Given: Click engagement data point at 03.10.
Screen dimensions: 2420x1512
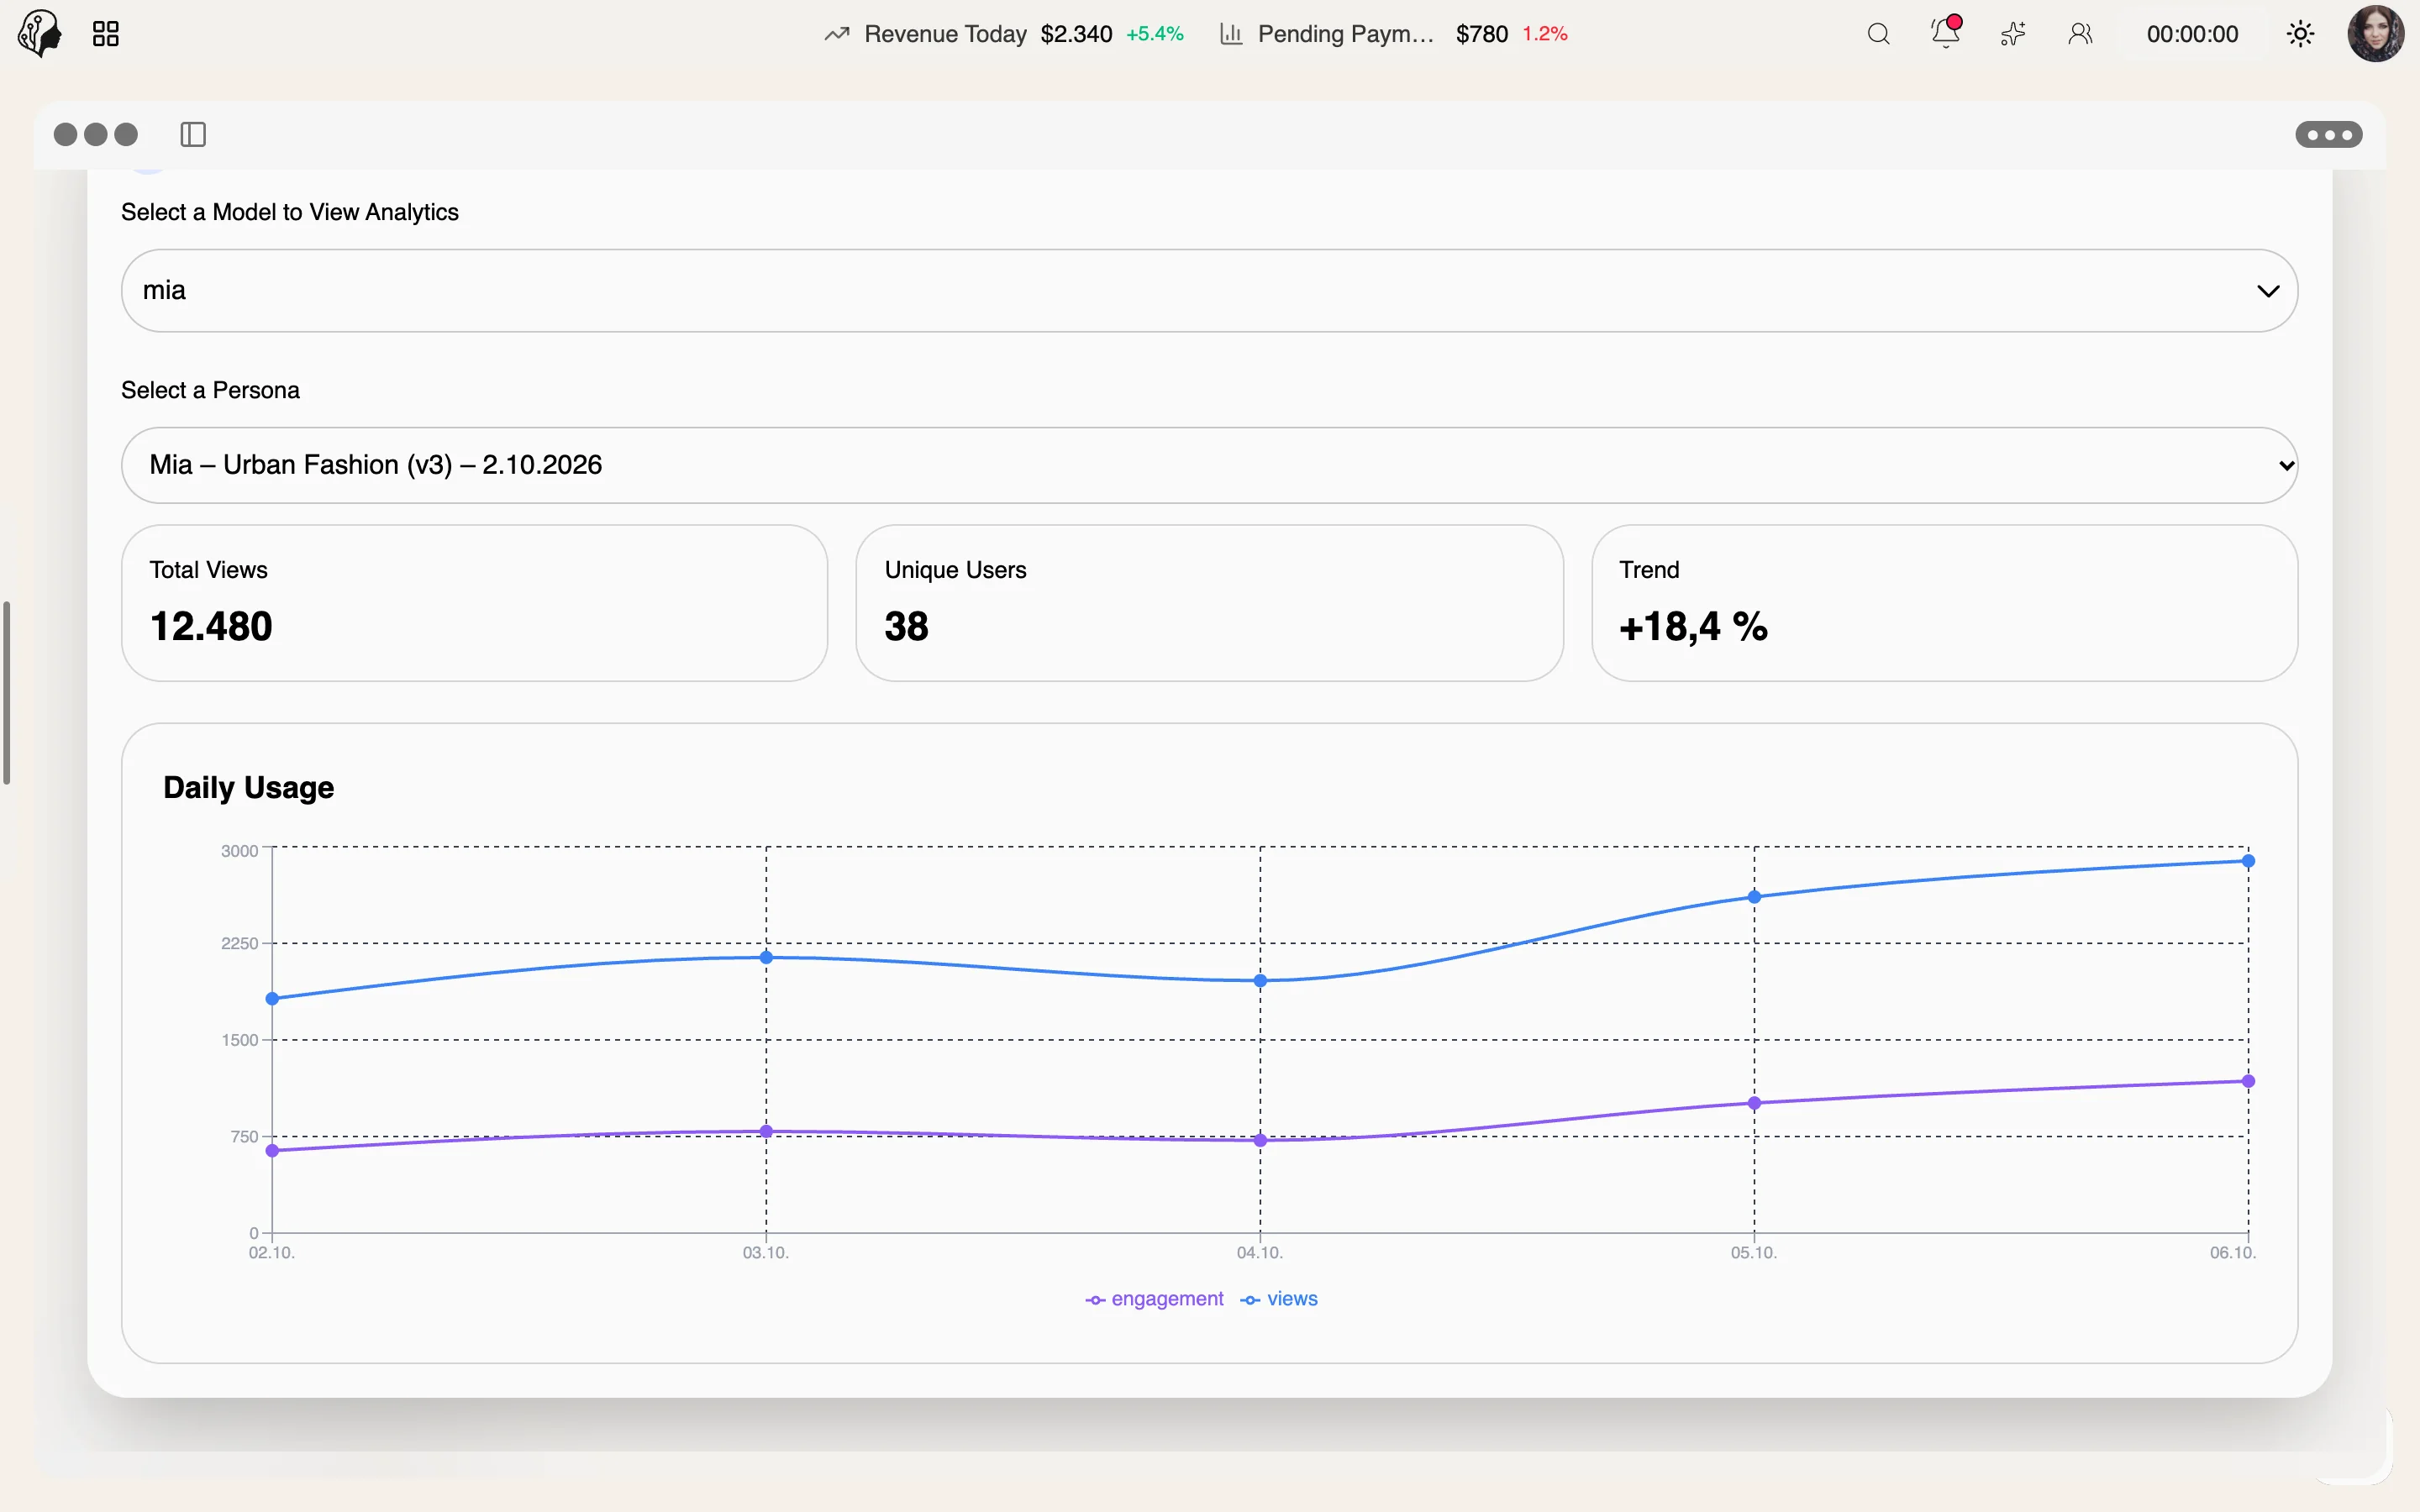Looking at the screenshot, I should click(766, 1132).
